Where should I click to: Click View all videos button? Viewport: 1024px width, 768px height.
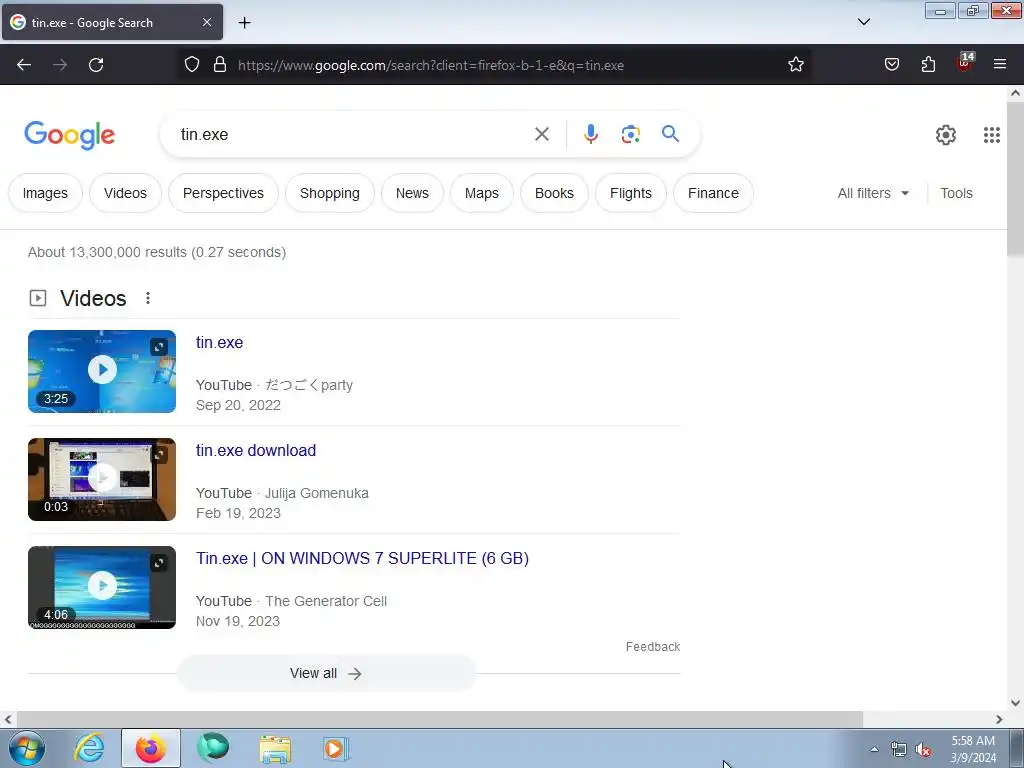tap(327, 673)
